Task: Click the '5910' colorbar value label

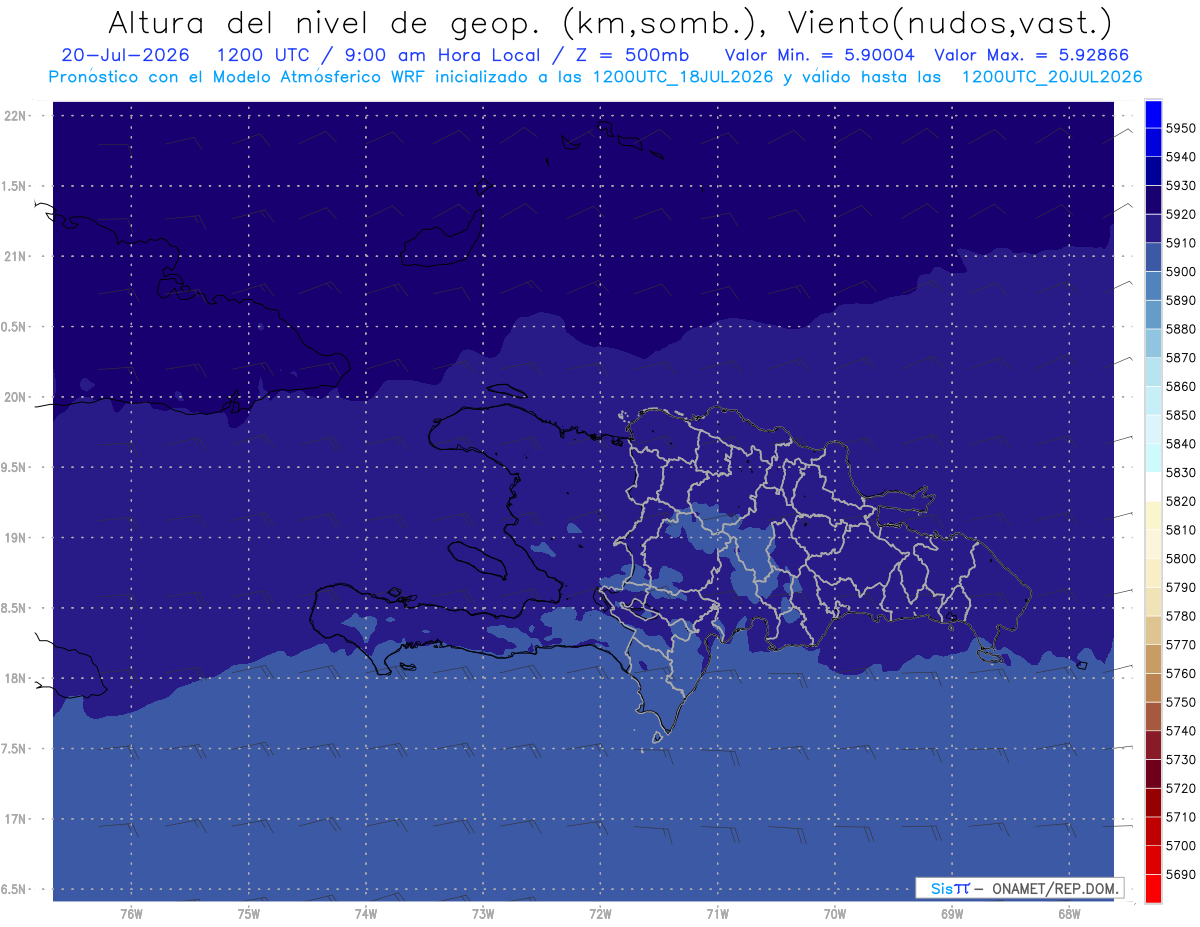Action: point(1181,243)
